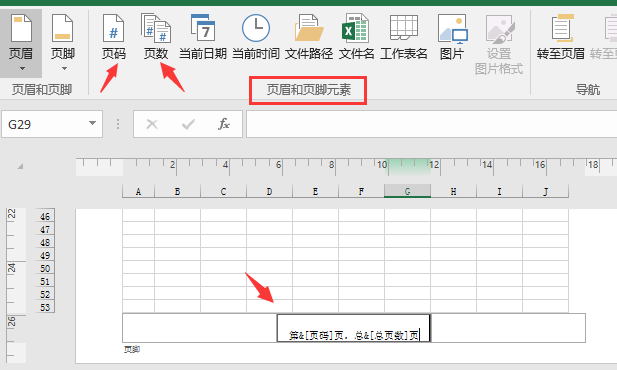Confirm entry with the checkmark button

click(x=188, y=124)
